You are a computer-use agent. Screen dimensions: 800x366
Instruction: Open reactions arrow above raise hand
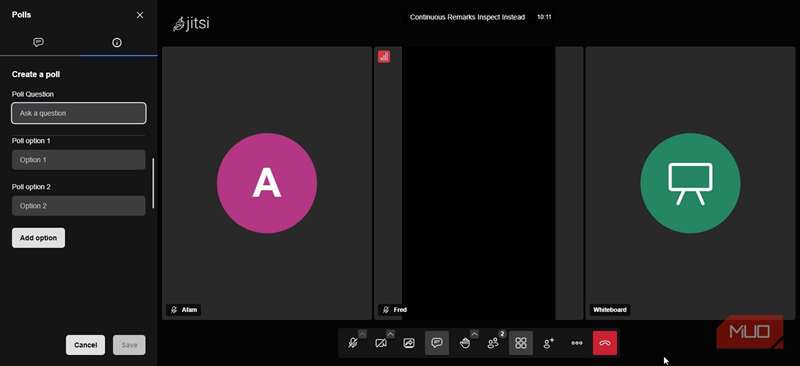click(x=474, y=334)
